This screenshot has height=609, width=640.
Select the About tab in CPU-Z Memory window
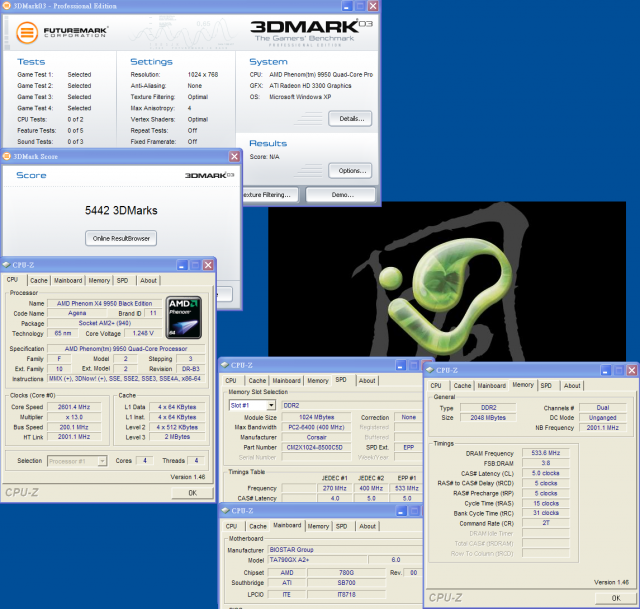[572, 386]
